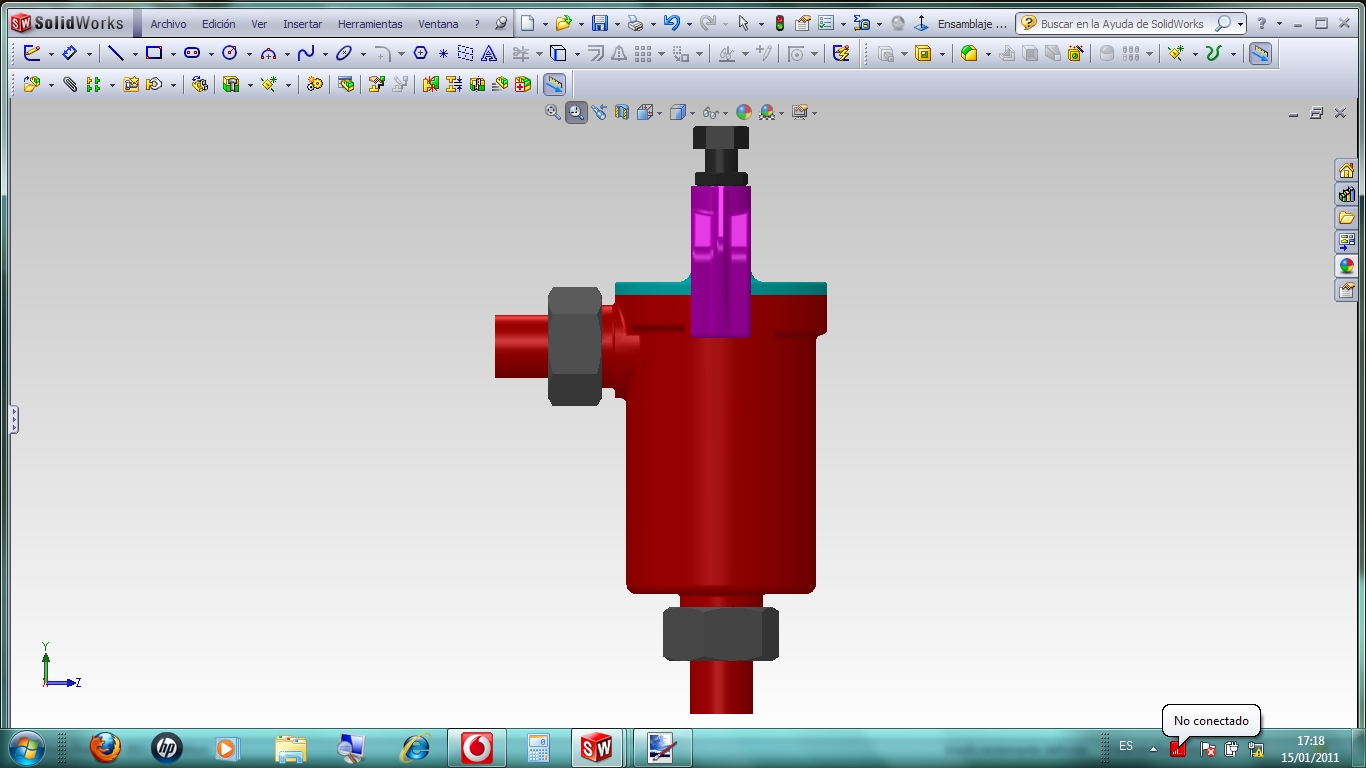Select the Spline sketch tool
Viewport: 1366px width, 768px height.
point(306,54)
